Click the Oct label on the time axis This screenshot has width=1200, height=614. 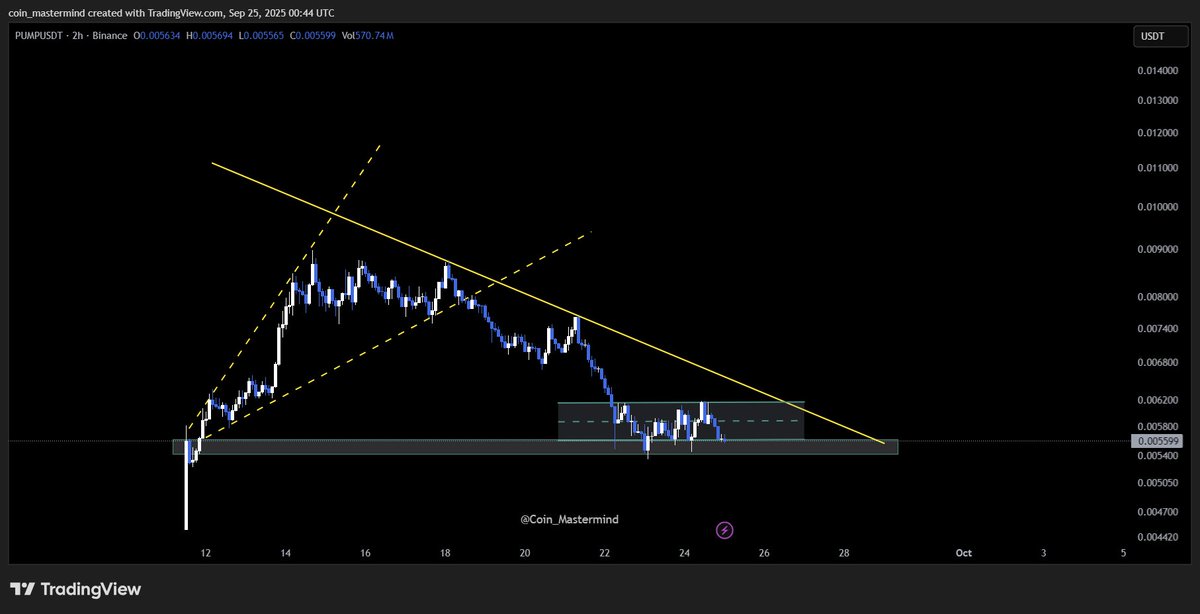coord(963,552)
